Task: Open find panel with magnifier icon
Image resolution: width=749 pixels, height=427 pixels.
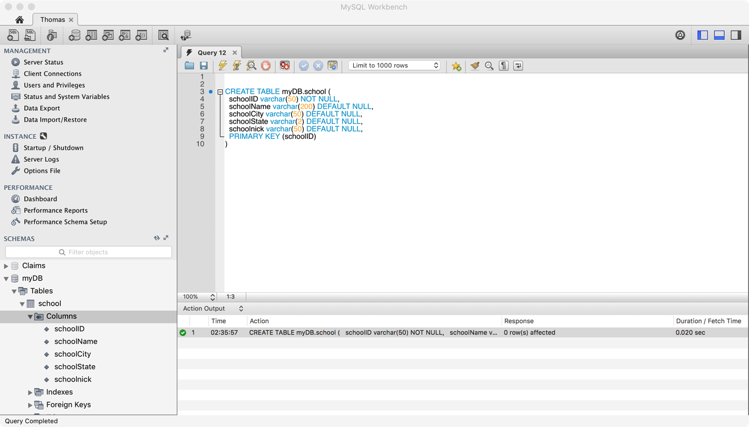Action: [x=489, y=66]
